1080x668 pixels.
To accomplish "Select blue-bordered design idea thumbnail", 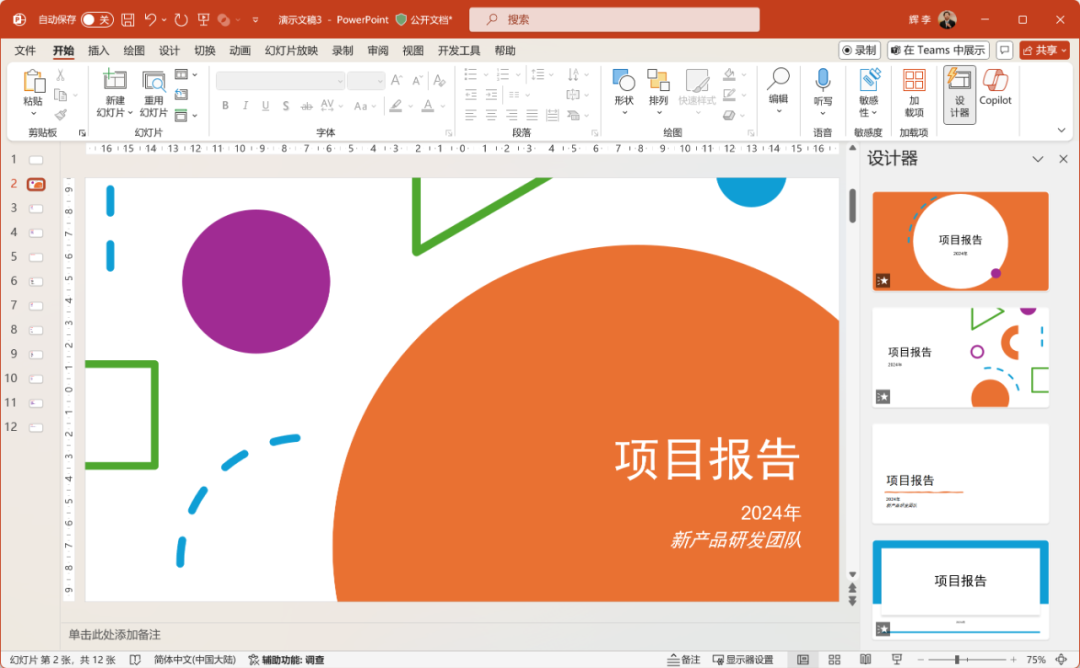I will 960,589.
